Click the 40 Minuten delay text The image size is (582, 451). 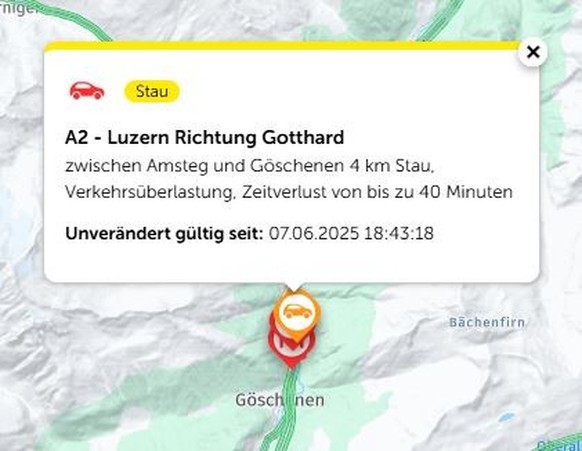(x=466, y=192)
